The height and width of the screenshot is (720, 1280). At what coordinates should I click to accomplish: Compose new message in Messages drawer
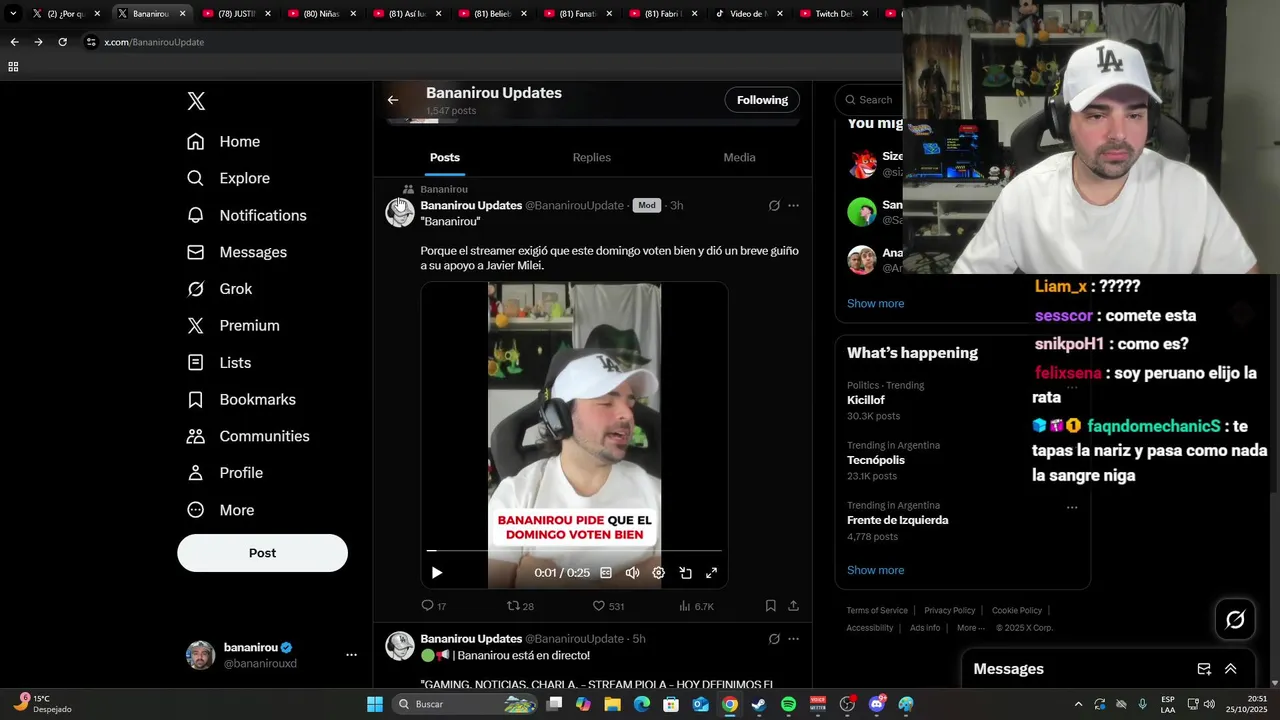[x=1204, y=669]
